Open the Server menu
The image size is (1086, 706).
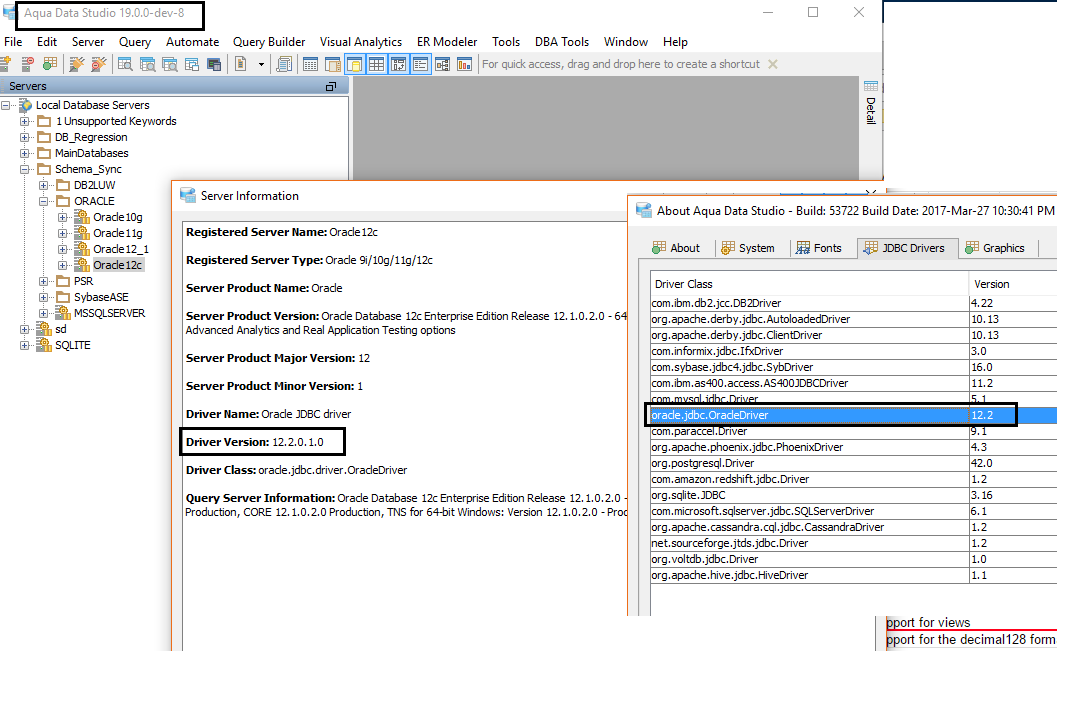(88, 42)
